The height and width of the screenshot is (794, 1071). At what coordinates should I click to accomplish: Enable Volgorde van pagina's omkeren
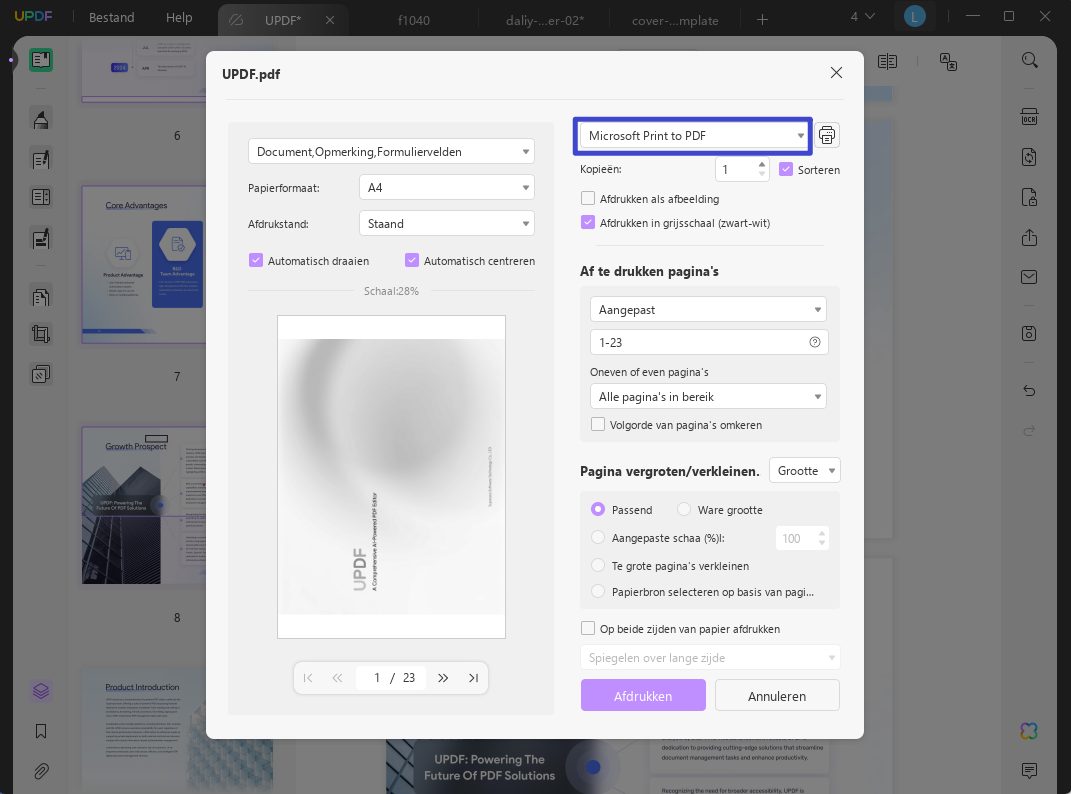click(x=598, y=424)
